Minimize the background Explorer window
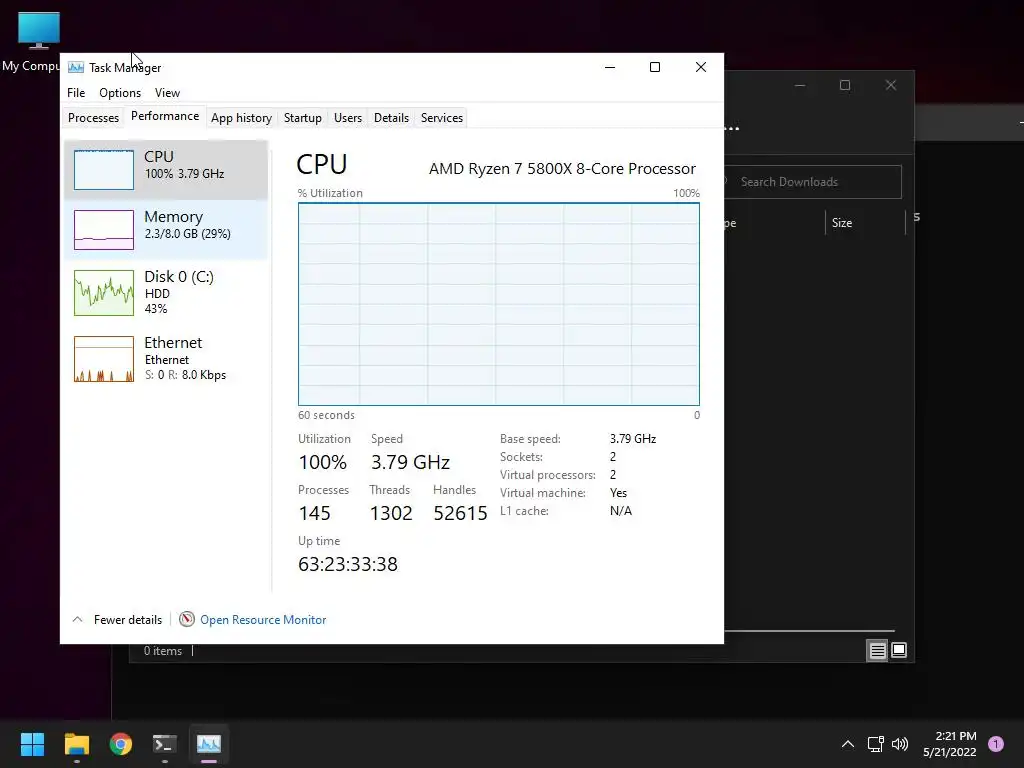 click(x=800, y=86)
